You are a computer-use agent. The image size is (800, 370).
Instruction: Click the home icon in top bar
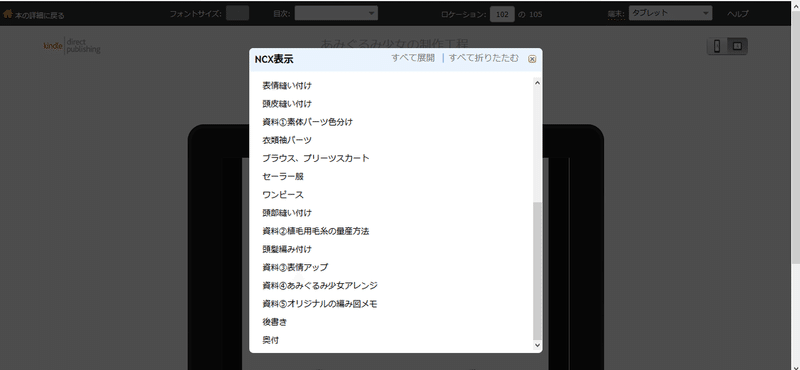coord(8,14)
